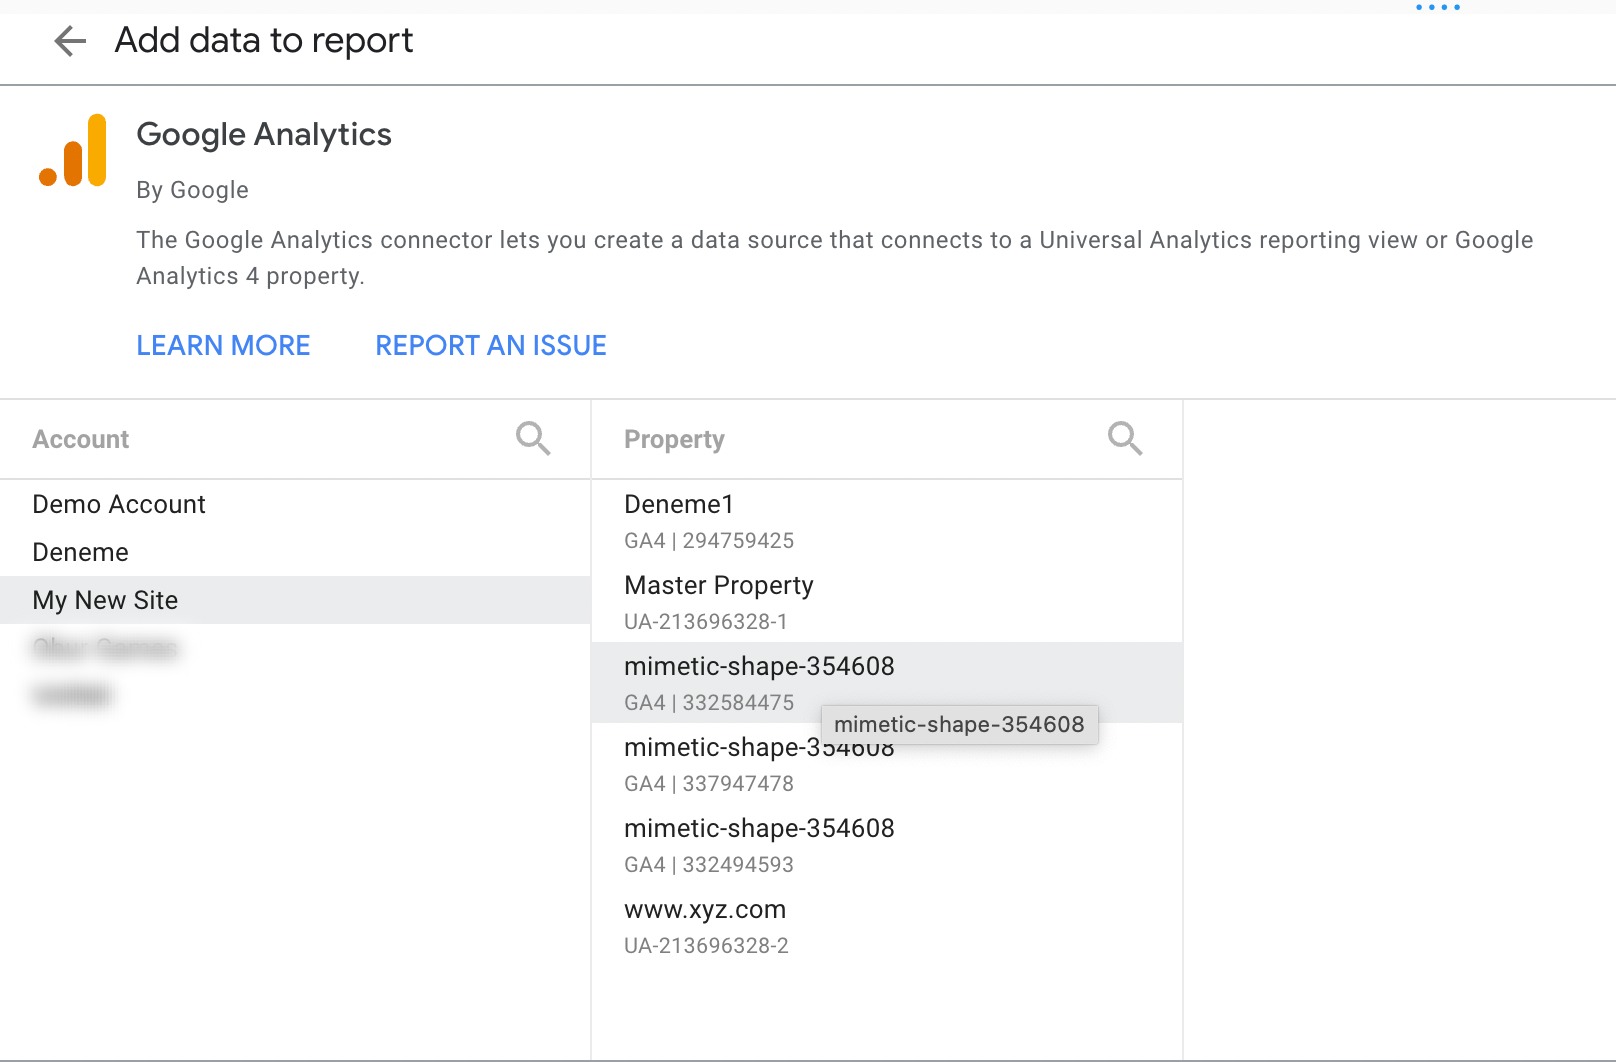Open search in the Account column
The width and height of the screenshot is (1616, 1062).
pyautogui.click(x=533, y=438)
